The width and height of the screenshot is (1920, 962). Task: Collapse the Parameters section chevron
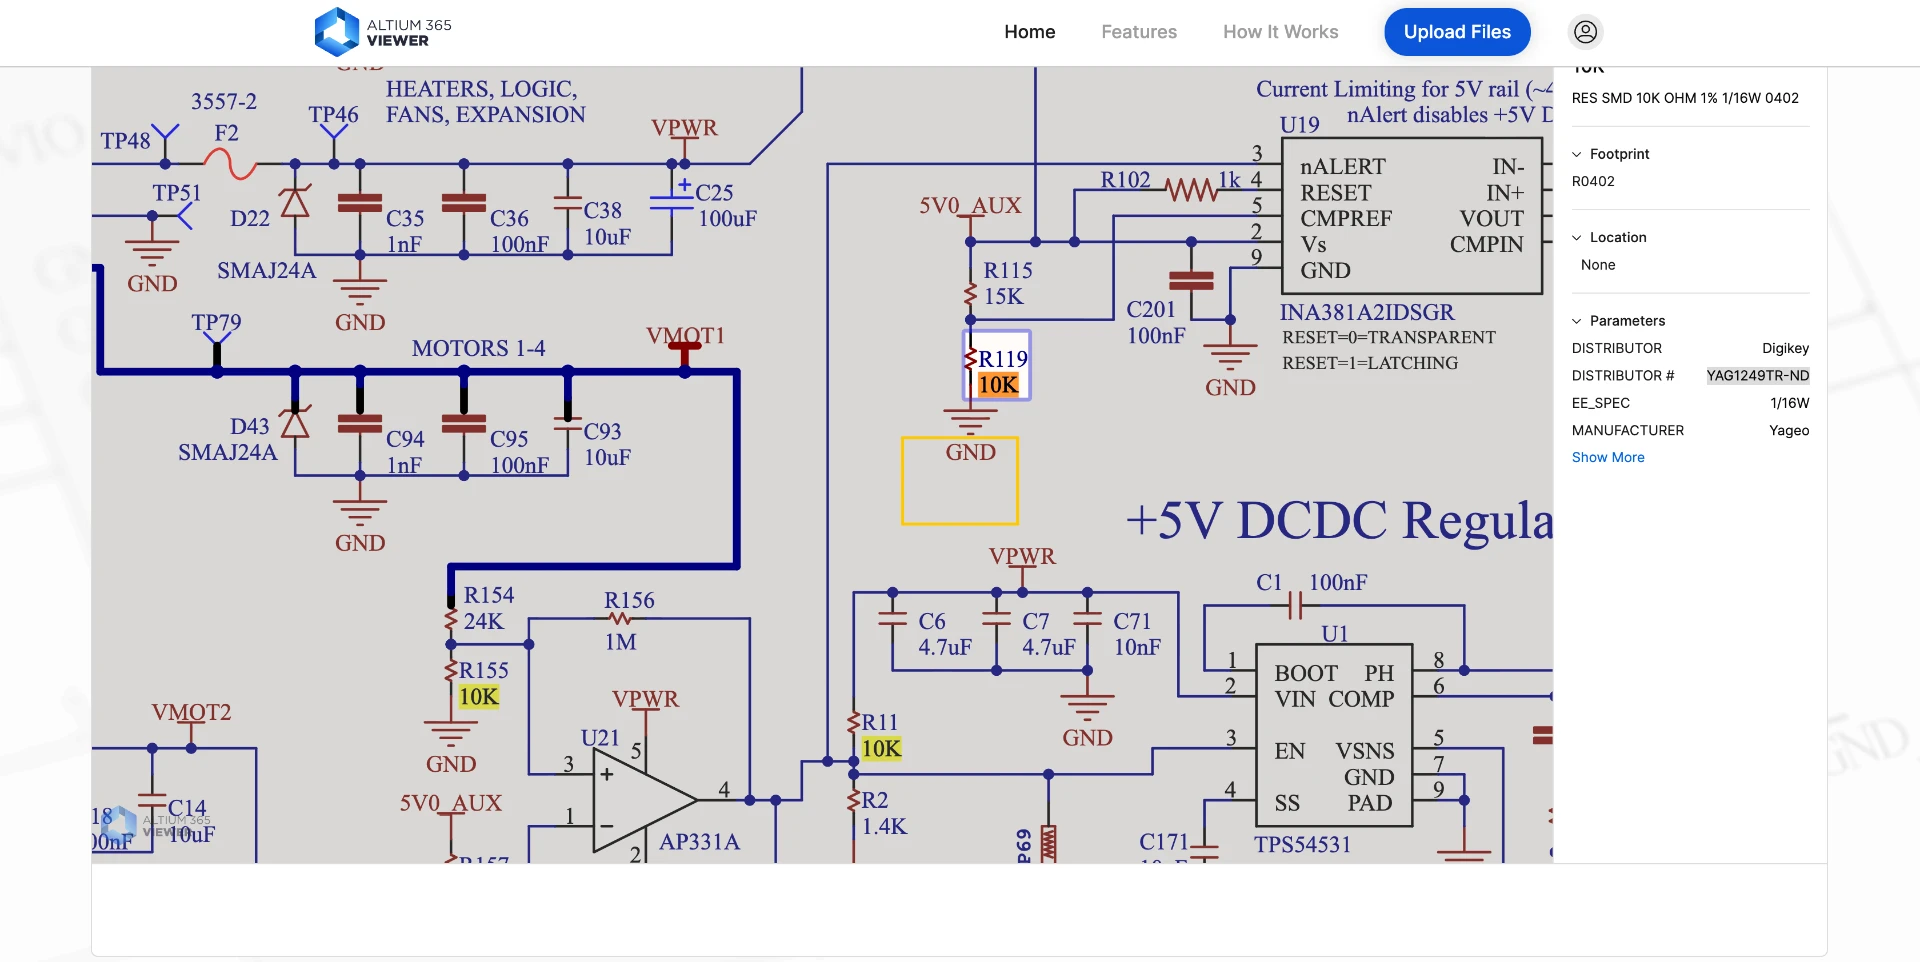[x=1577, y=321]
